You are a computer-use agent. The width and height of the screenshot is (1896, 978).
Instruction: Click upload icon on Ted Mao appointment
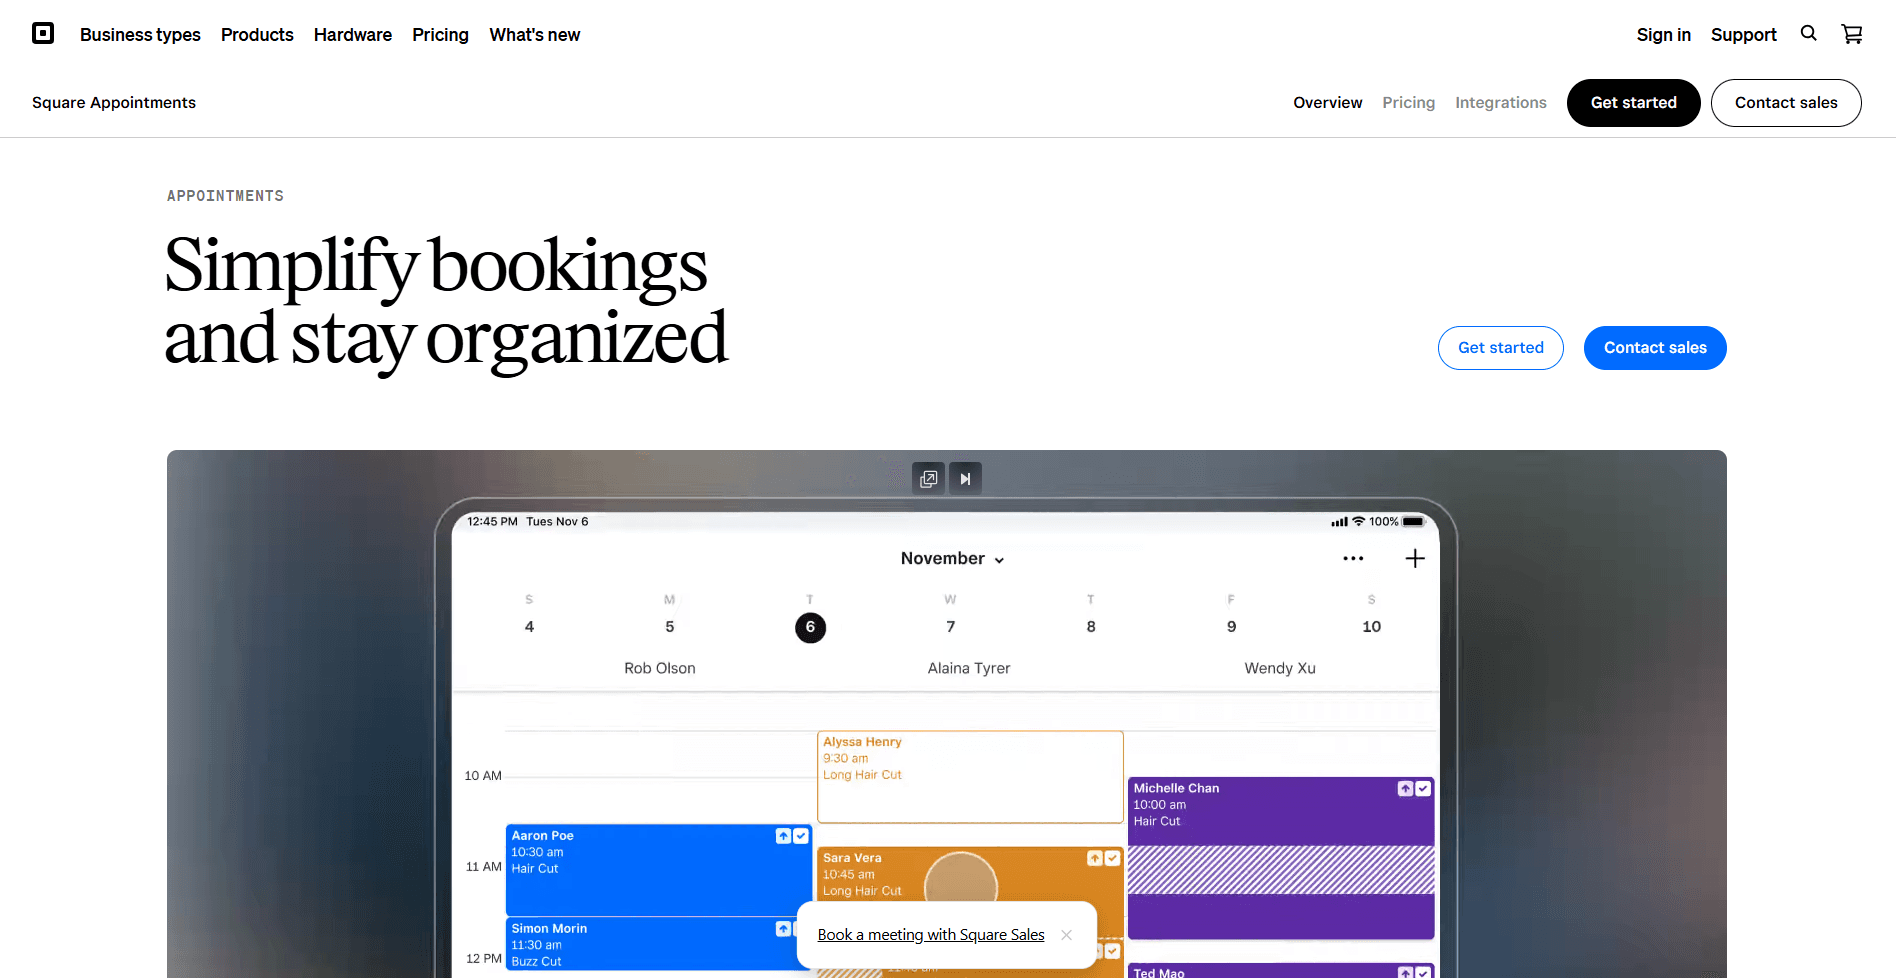tap(1405, 972)
